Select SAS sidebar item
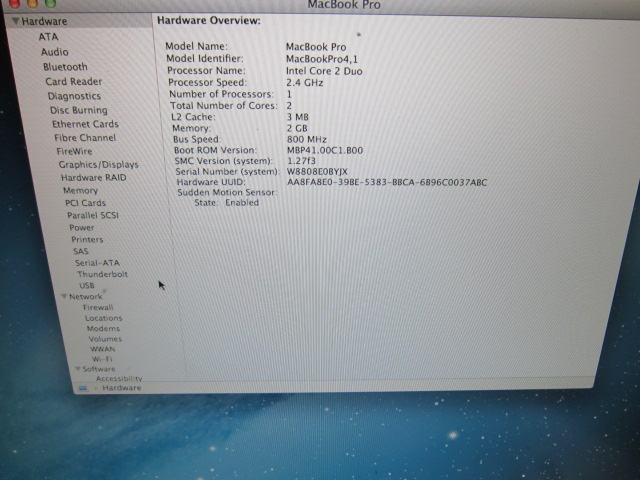Viewport: 640px width, 480px height. [x=81, y=251]
